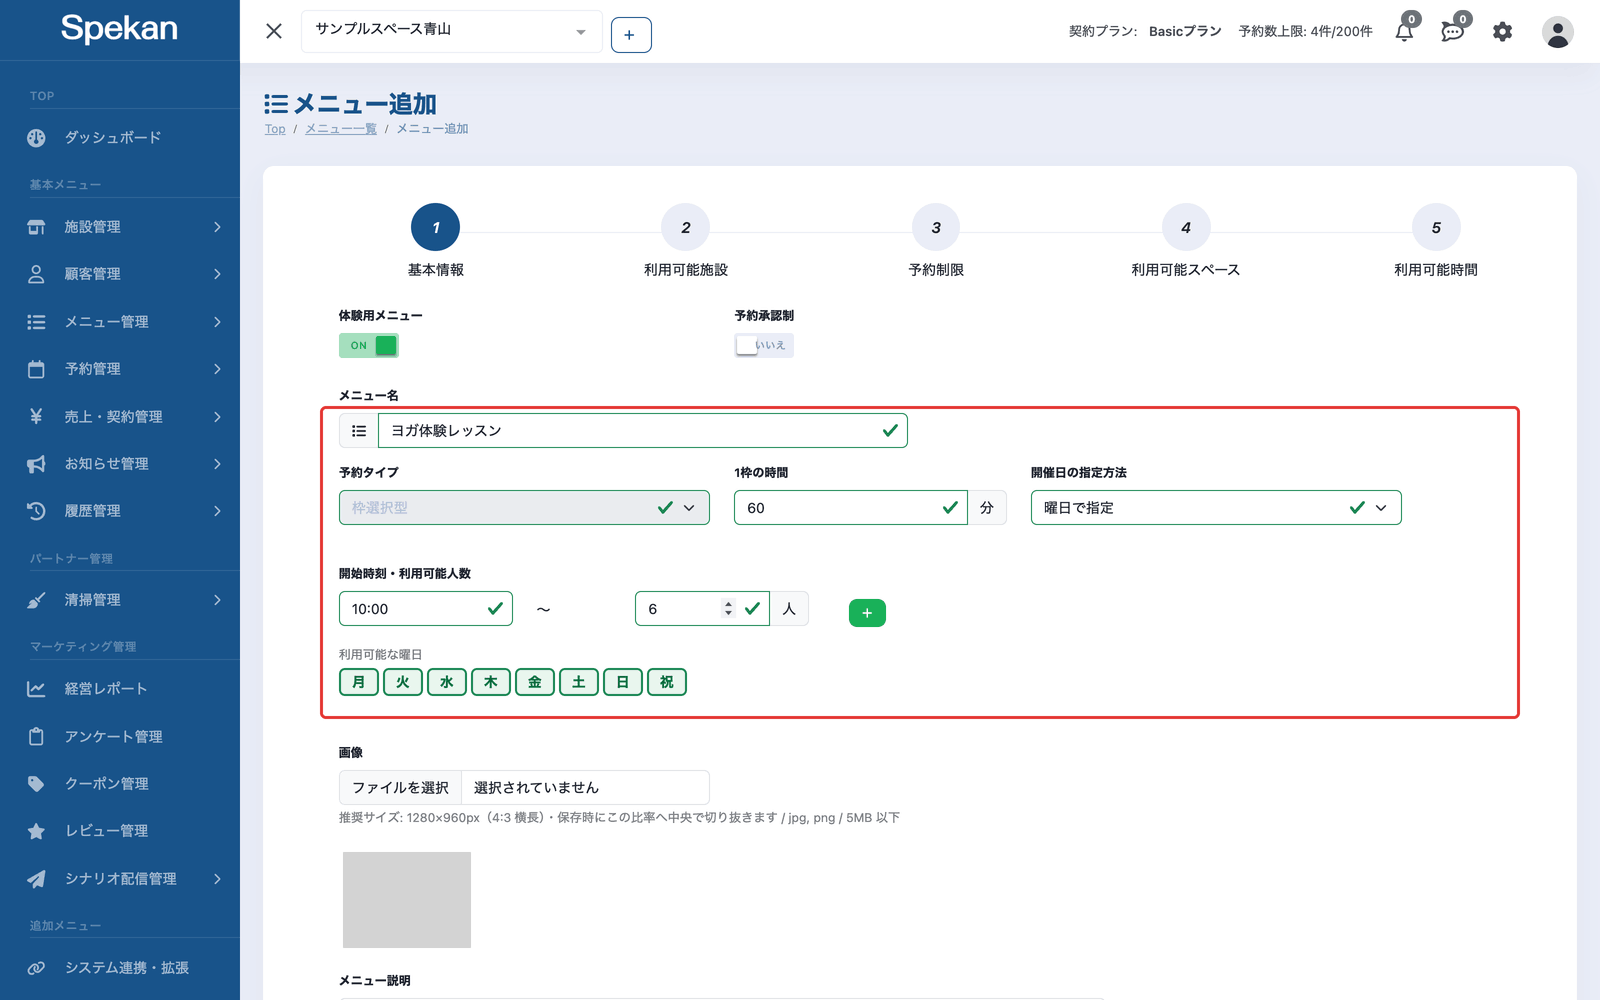Go to step 4 利用可能スペース
The width and height of the screenshot is (1600, 1000).
pyautogui.click(x=1186, y=228)
